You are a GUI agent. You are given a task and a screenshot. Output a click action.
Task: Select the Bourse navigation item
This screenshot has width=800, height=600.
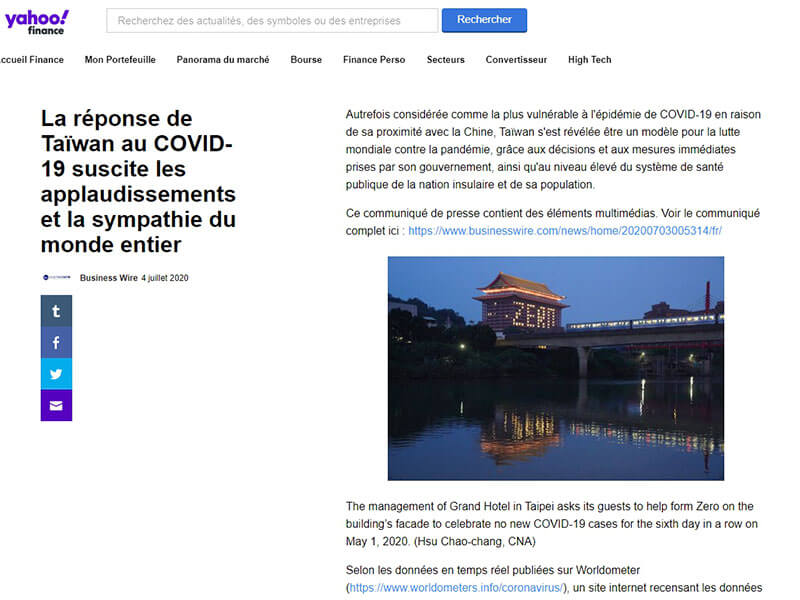(x=306, y=60)
